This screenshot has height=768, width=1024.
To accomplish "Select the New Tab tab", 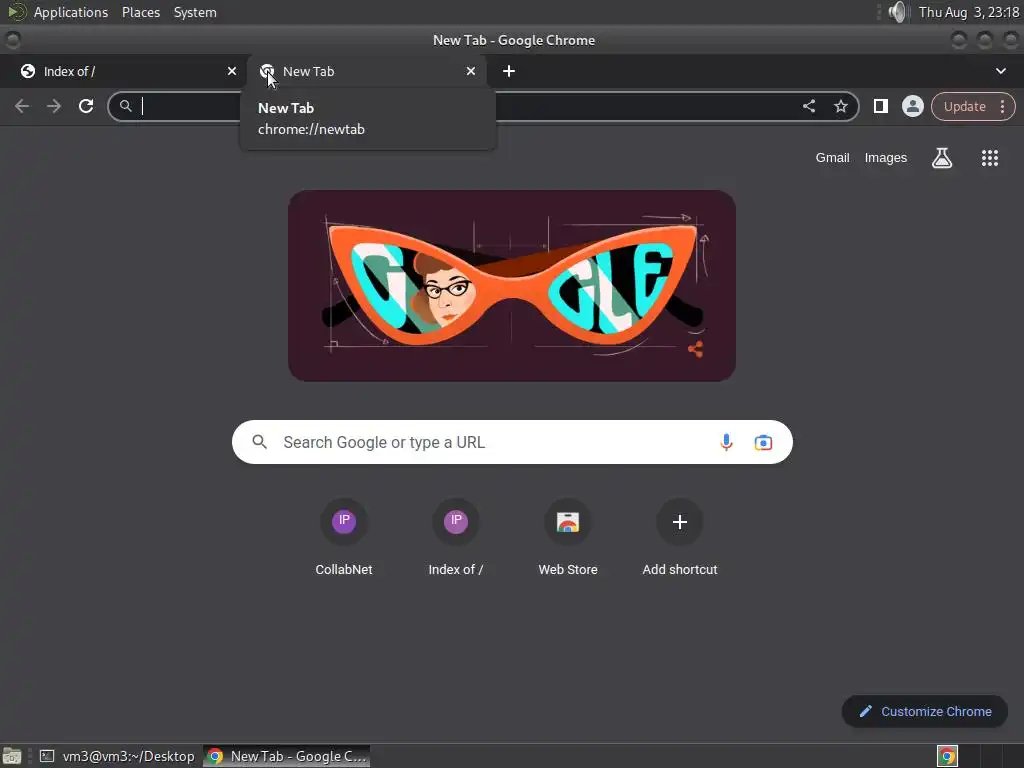I will pyautogui.click(x=367, y=71).
